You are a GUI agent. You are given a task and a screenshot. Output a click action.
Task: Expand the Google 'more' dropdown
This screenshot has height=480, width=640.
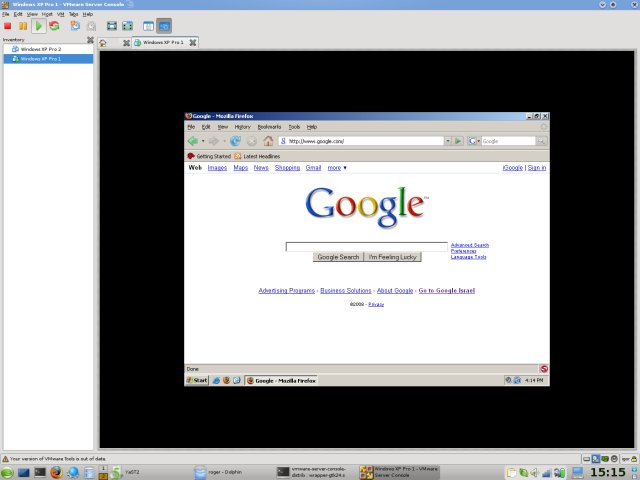pos(337,168)
